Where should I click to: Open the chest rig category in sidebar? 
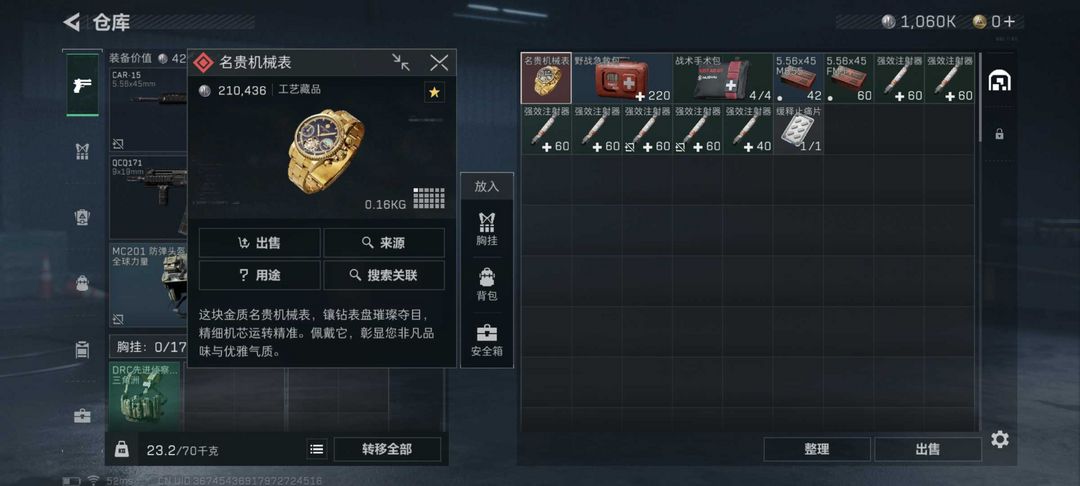[82, 151]
